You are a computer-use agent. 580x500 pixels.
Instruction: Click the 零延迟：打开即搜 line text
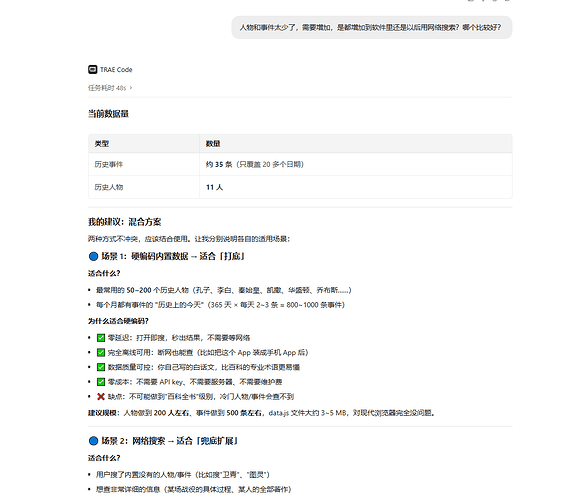179,338
